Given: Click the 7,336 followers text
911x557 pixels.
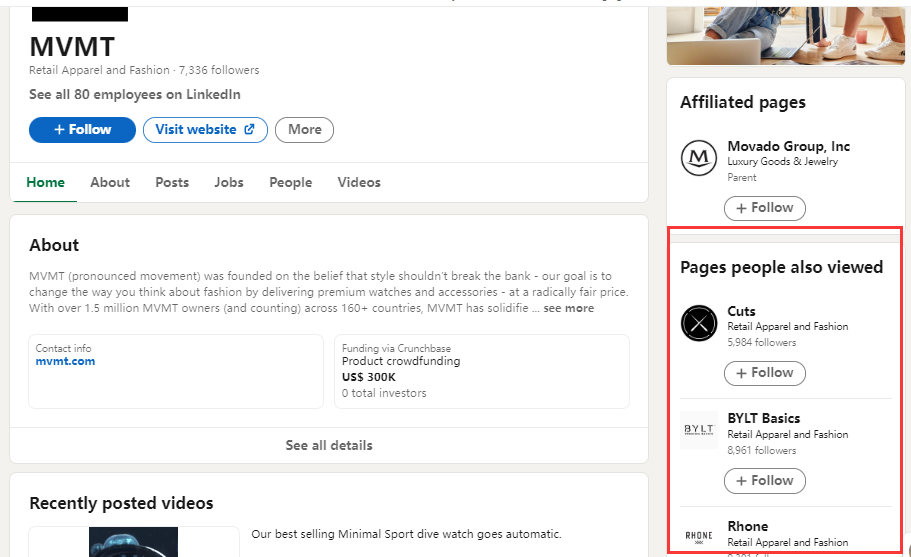Looking at the screenshot, I should click(x=219, y=70).
